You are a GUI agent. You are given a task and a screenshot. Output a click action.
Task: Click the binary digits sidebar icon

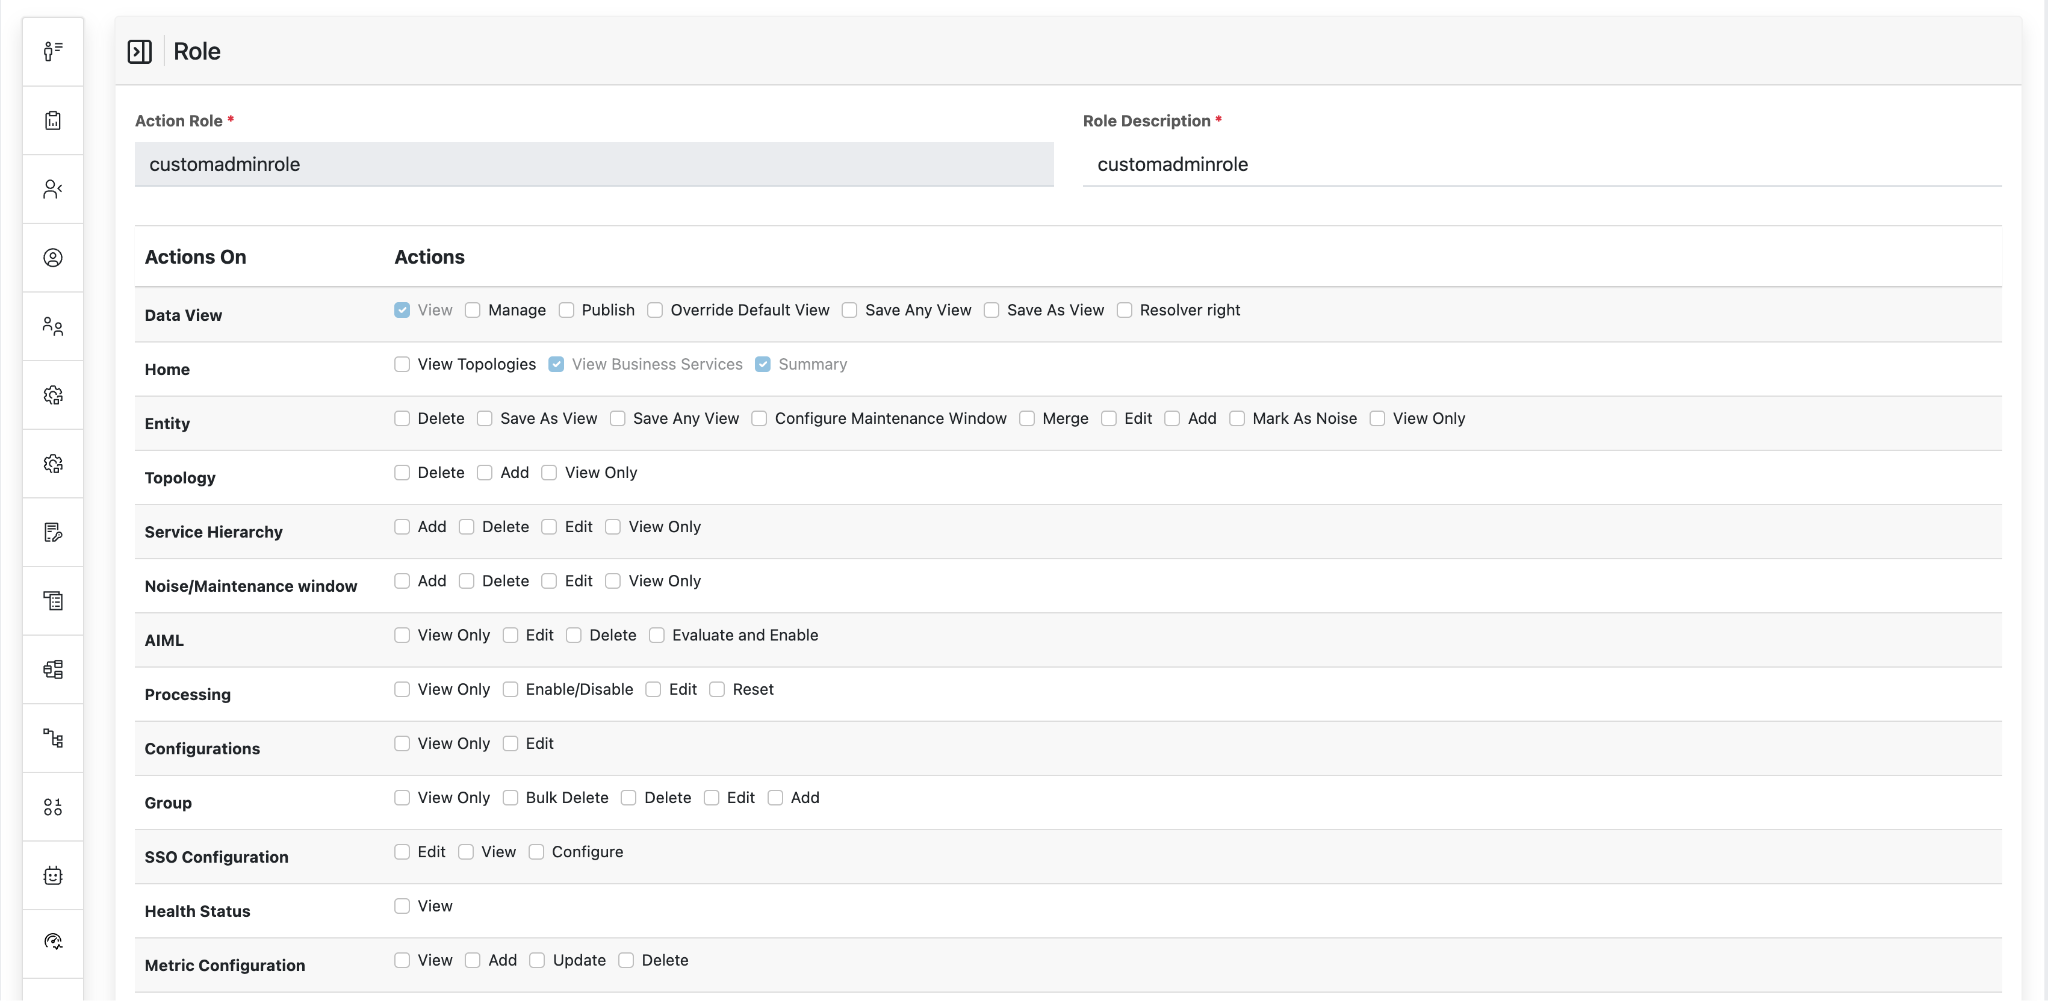[53, 807]
